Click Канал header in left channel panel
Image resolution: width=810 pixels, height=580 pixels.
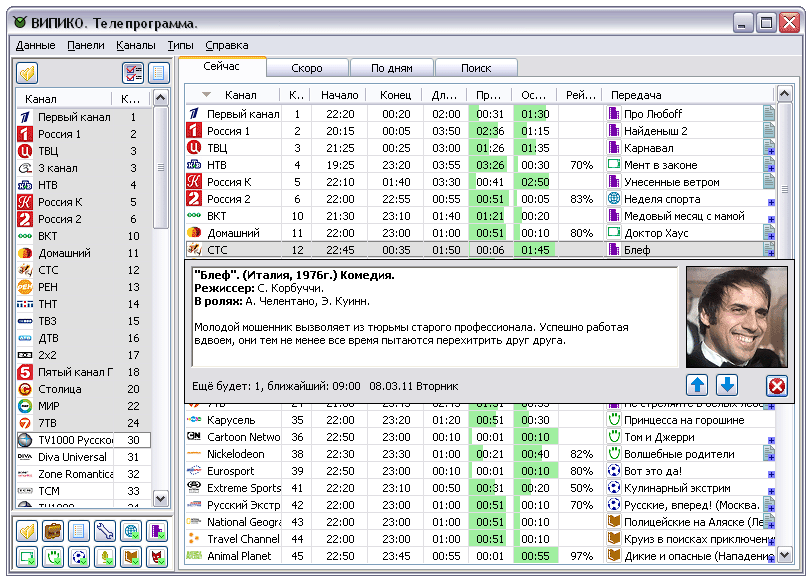click(64, 99)
